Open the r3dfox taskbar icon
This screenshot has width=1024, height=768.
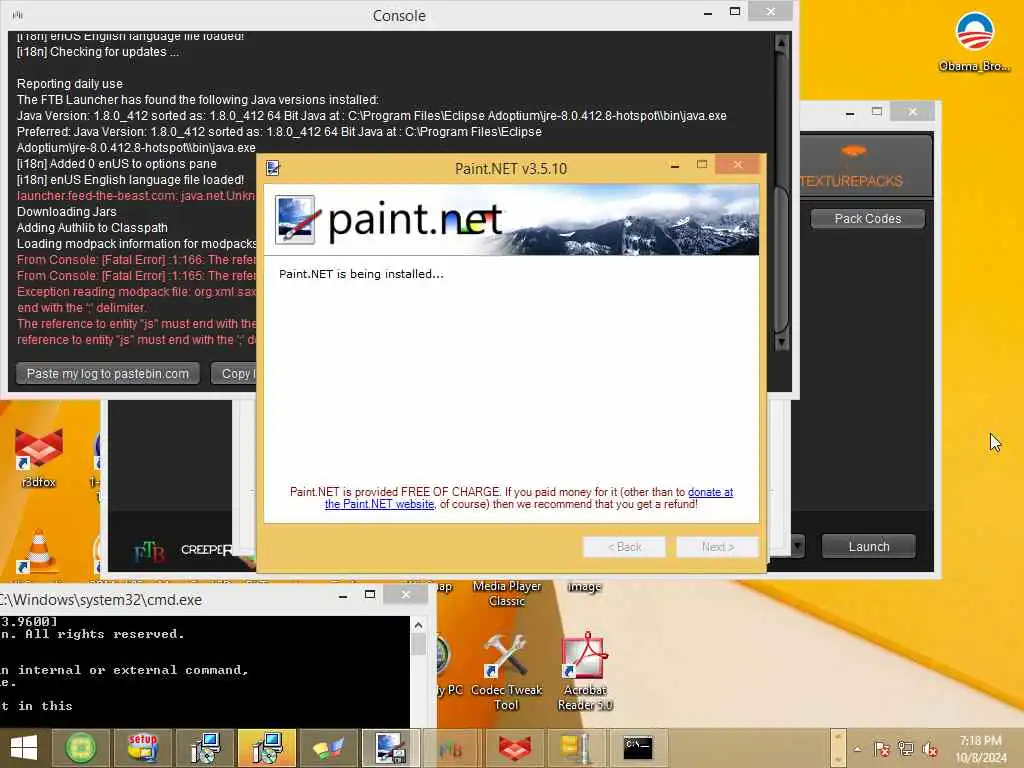click(x=515, y=748)
